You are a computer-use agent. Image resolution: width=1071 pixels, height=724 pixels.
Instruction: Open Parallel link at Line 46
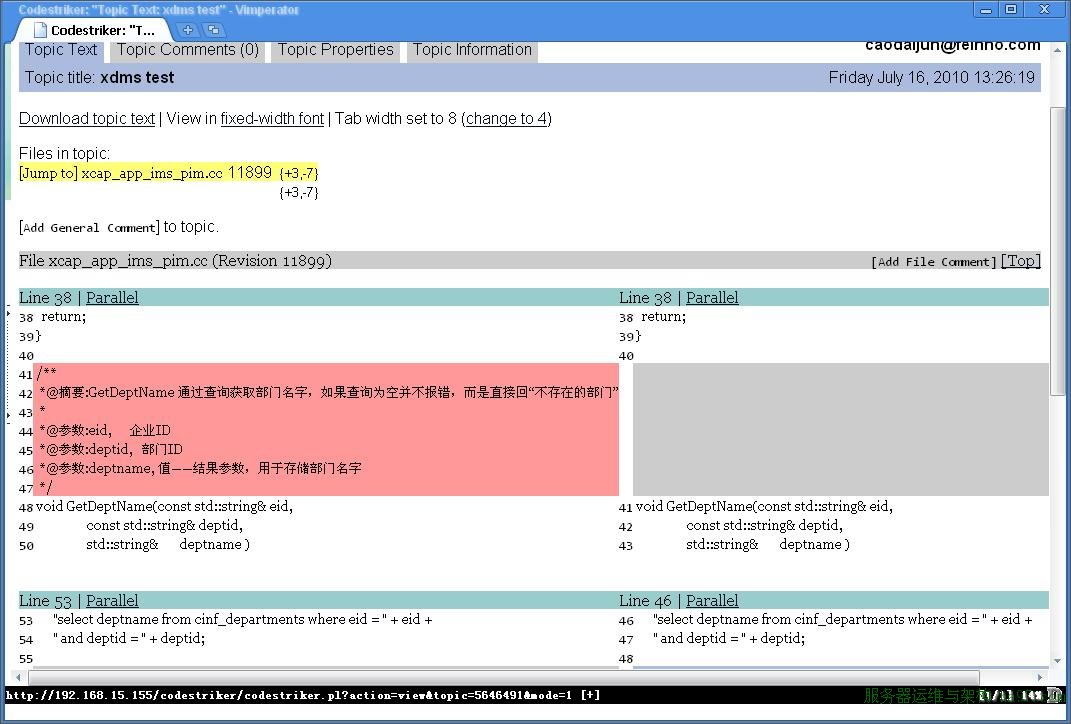[x=712, y=600]
